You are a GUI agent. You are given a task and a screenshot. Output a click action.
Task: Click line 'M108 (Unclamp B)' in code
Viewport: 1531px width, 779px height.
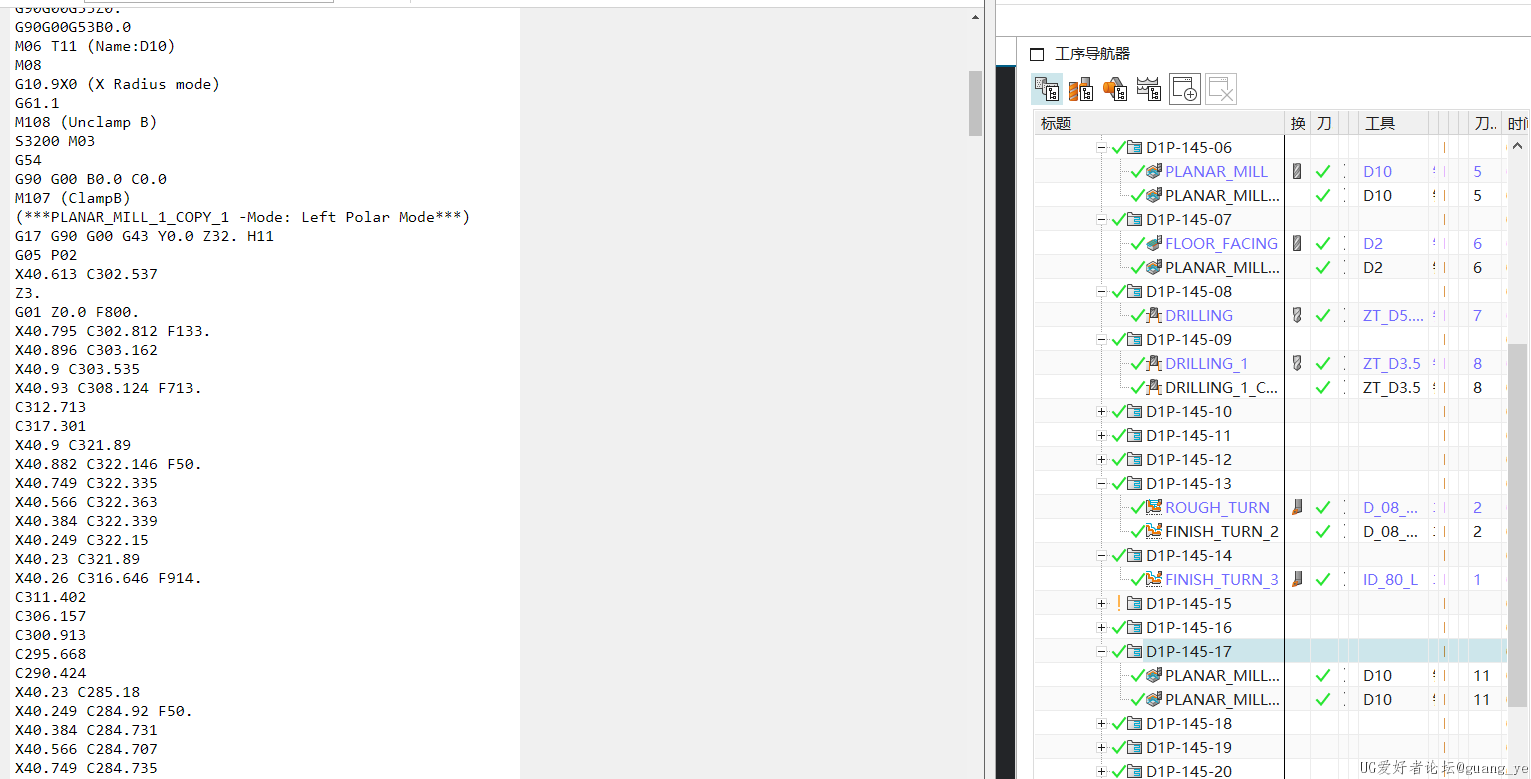(x=86, y=122)
